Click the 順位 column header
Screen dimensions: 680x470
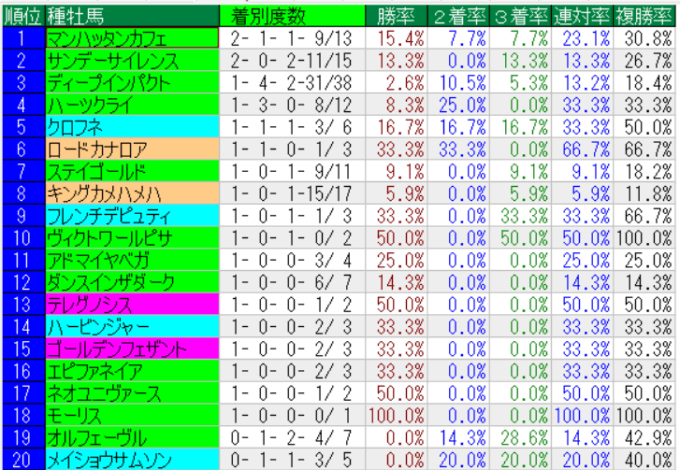pyautogui.click(x=23, y=16)
